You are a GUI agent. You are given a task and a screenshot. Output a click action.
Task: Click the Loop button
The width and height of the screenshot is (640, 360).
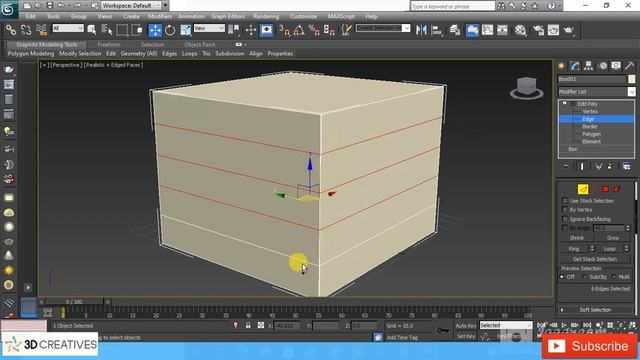609,249
